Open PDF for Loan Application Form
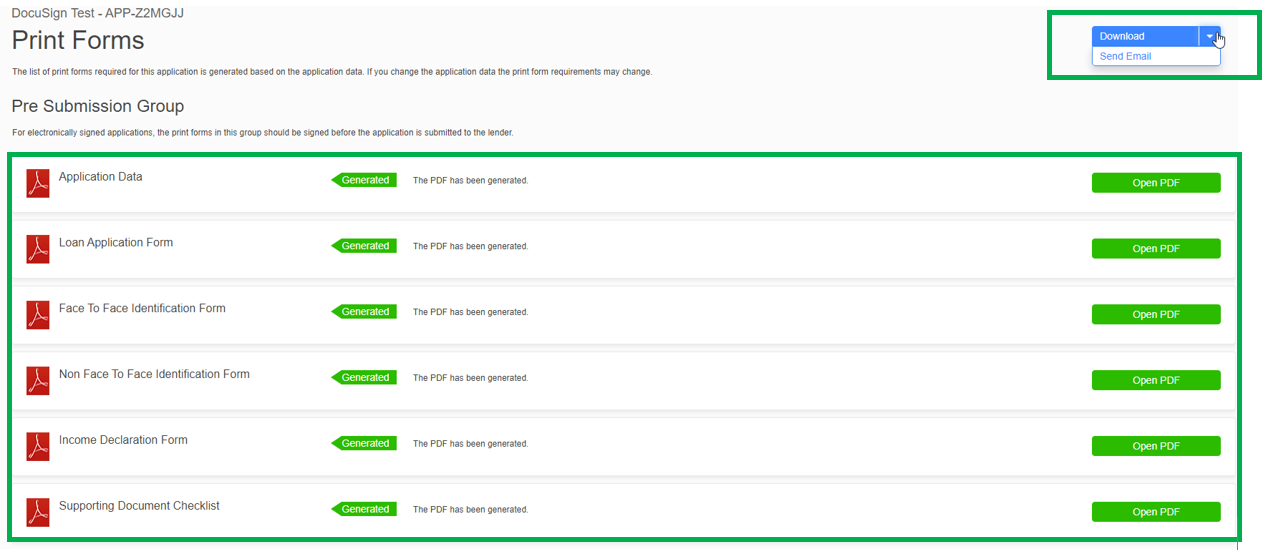The image size is (1268, 557). (x=1155, y=249)
